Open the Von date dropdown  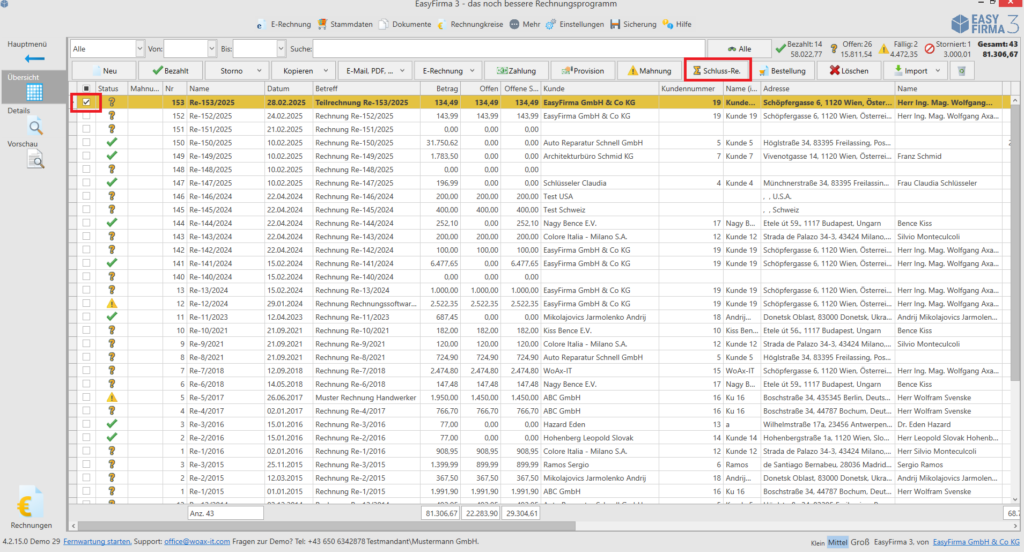coord(211,49)
